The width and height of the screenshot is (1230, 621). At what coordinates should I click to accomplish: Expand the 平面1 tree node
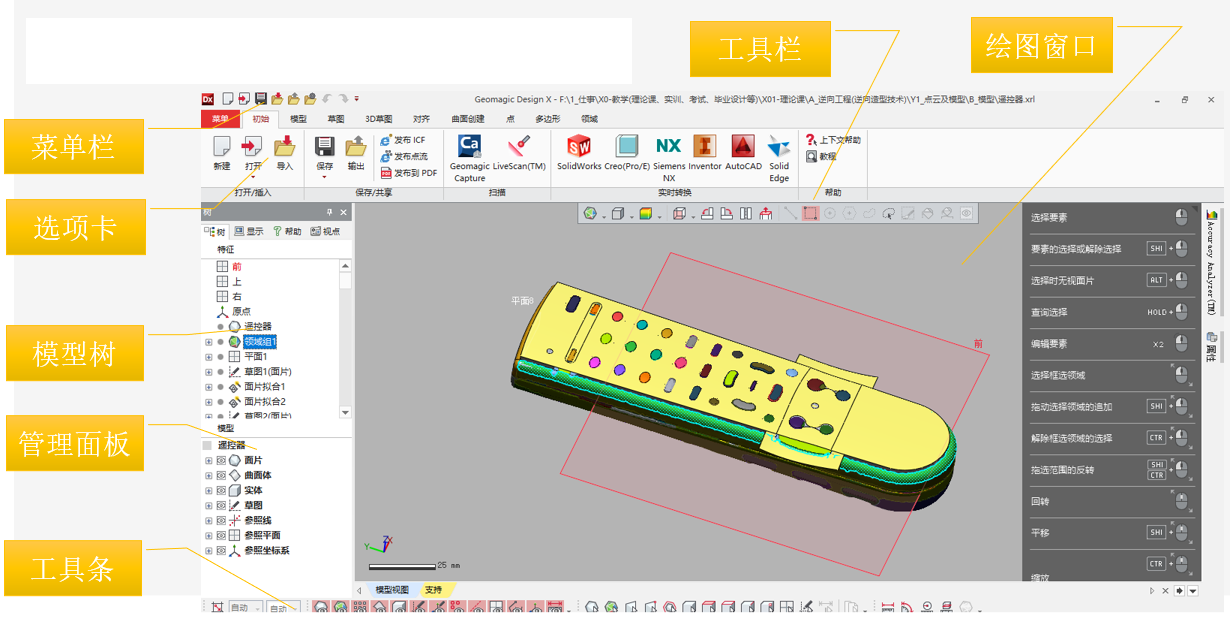[x=209, y=356]
